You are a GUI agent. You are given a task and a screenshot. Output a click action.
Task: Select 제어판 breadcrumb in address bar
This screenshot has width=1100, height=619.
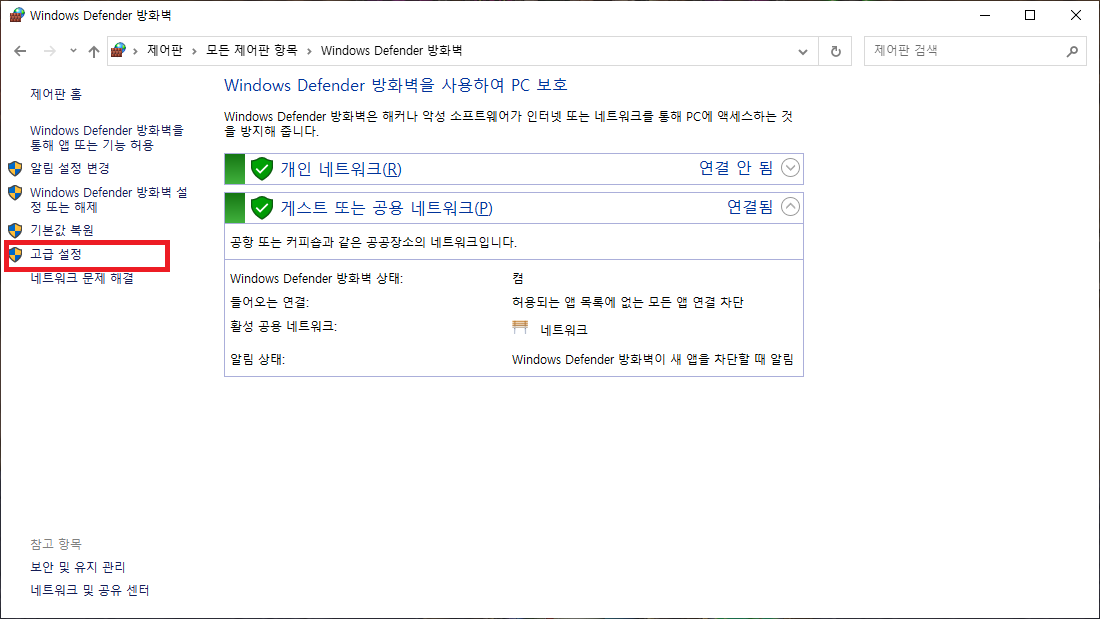[165, 51]
